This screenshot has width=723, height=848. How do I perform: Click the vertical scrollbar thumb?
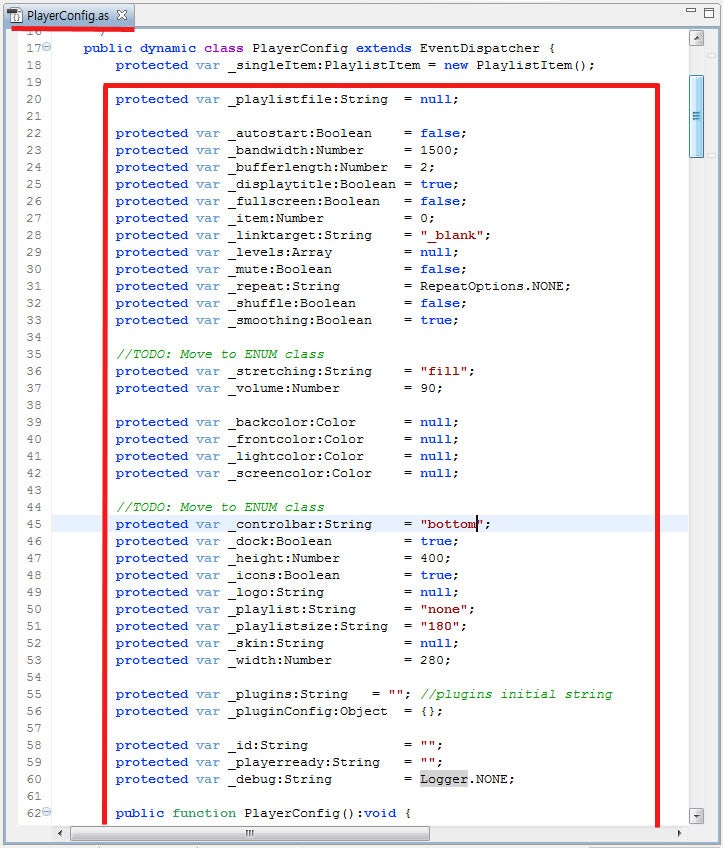click(697, 116)
